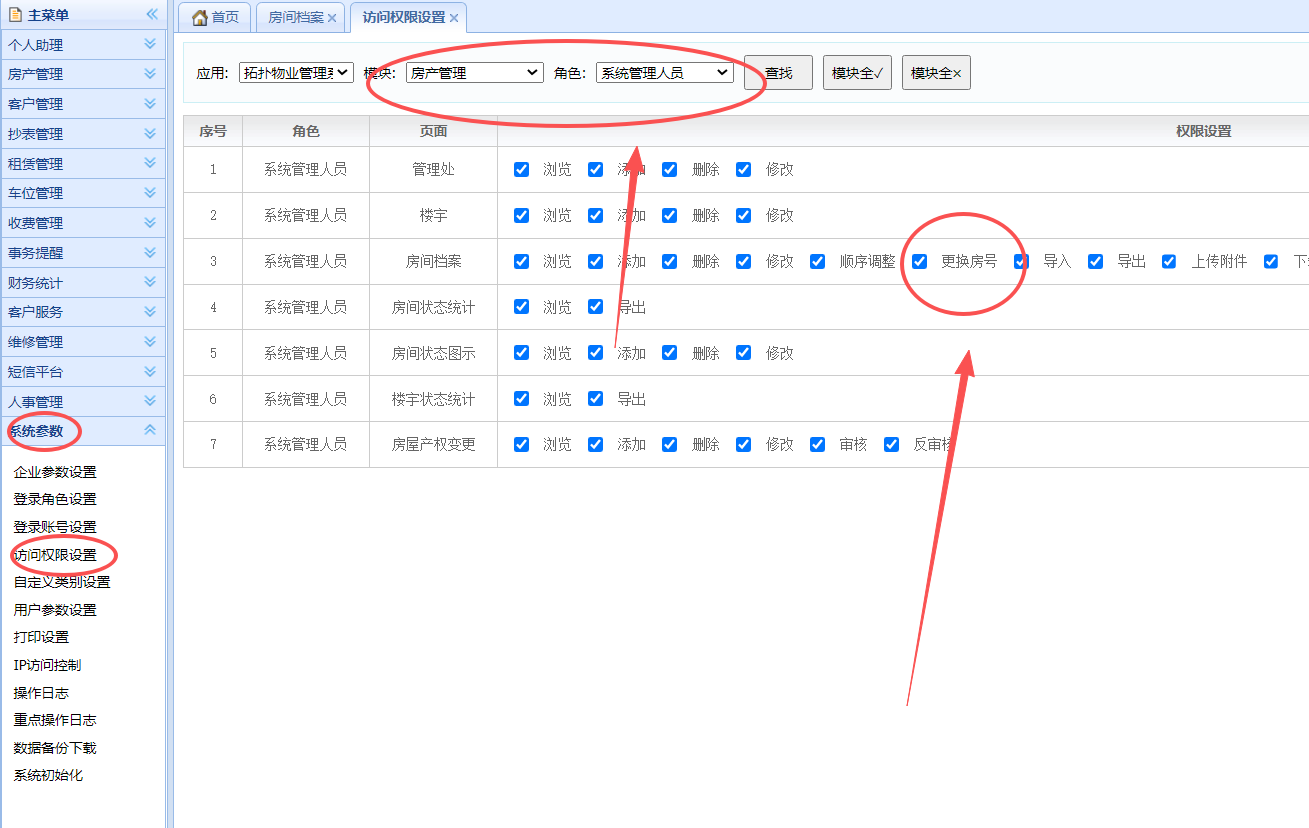
Task: Click the 页面 column header
Action: 433,131
